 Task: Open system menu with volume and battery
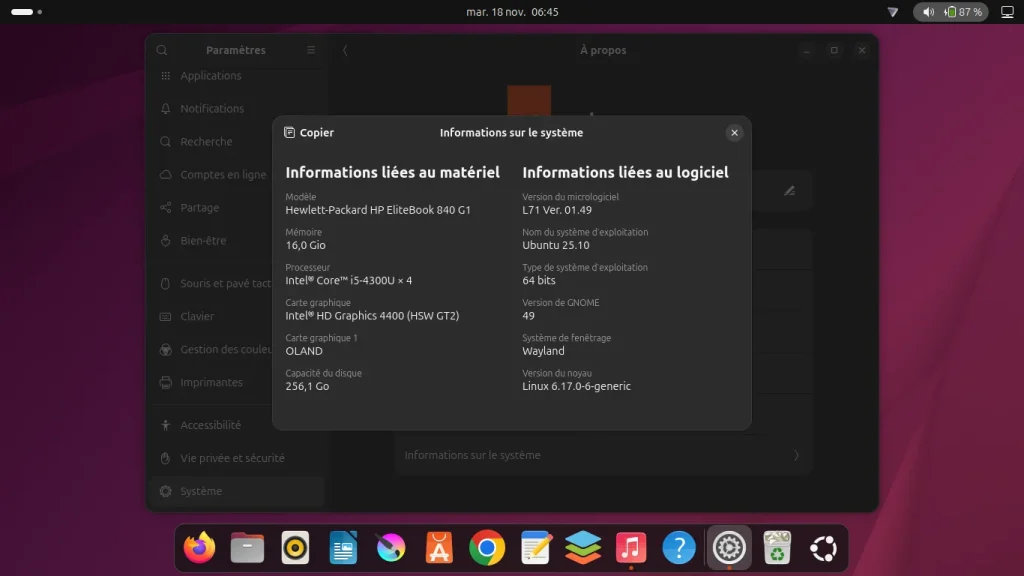[951, 12]
